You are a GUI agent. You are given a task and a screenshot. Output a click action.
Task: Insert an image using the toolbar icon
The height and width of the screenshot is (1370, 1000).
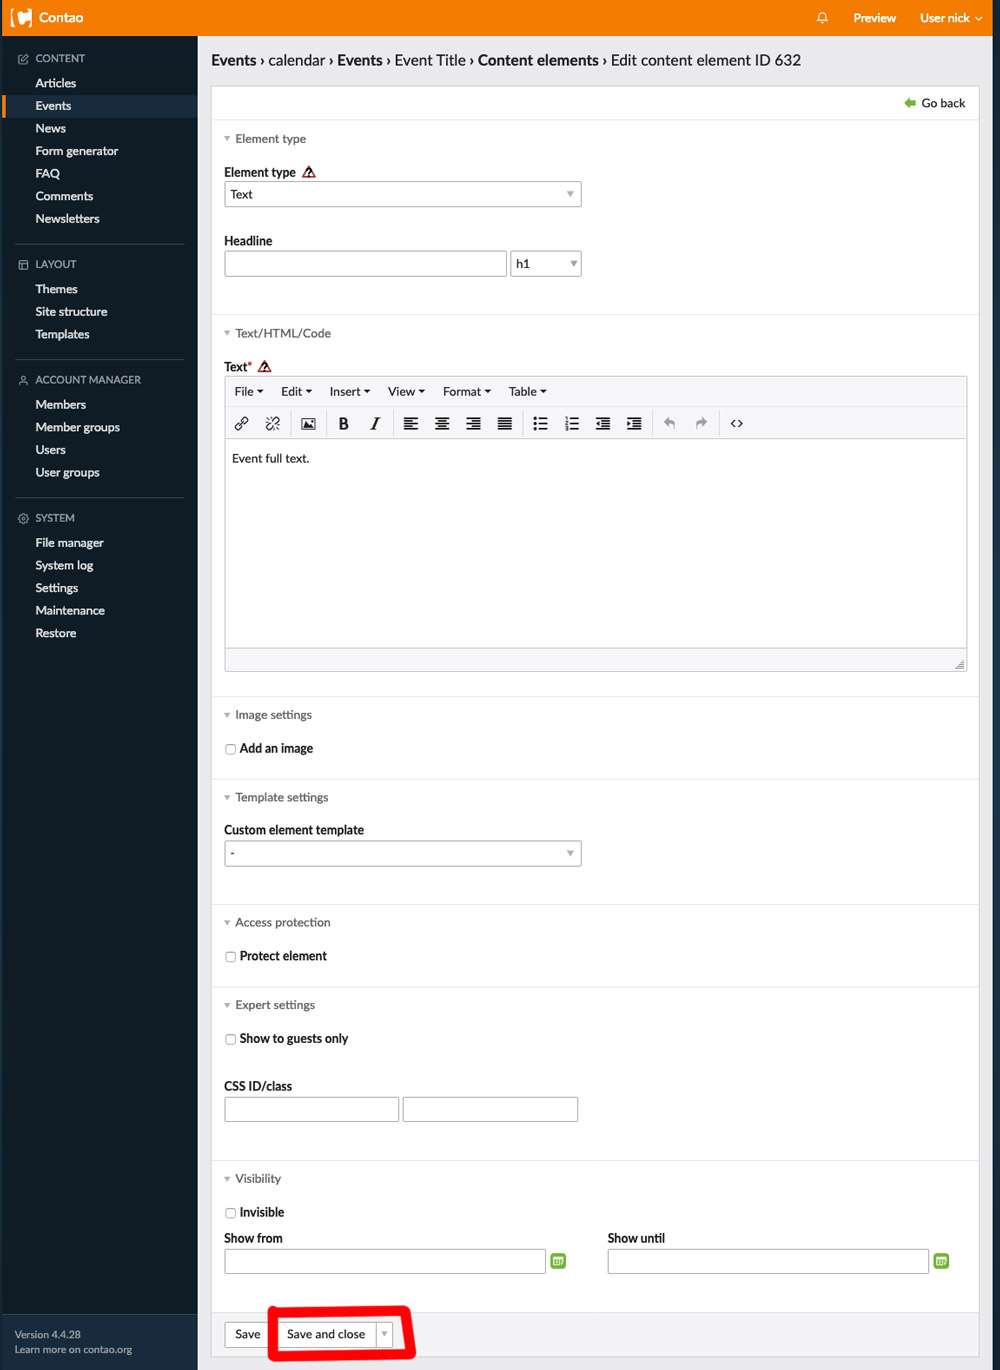(x=308, y=424)
